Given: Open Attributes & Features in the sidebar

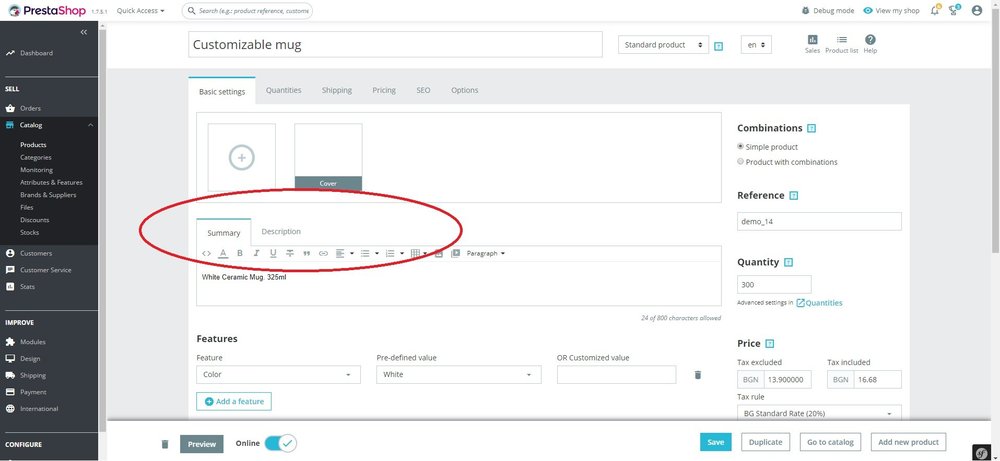Looking at the screenshot, I should 51,182.
